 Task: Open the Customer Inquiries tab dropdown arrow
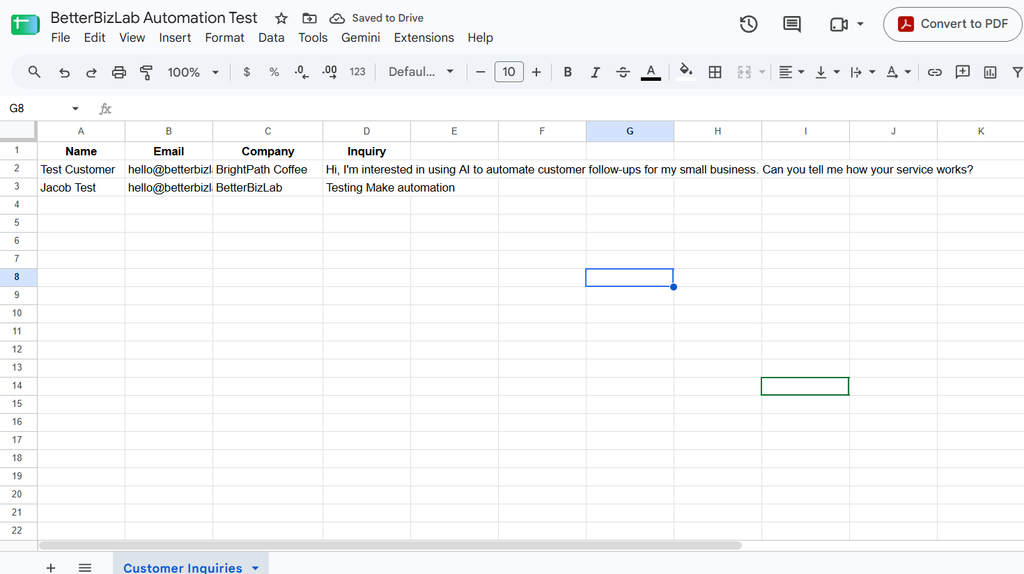255,568
